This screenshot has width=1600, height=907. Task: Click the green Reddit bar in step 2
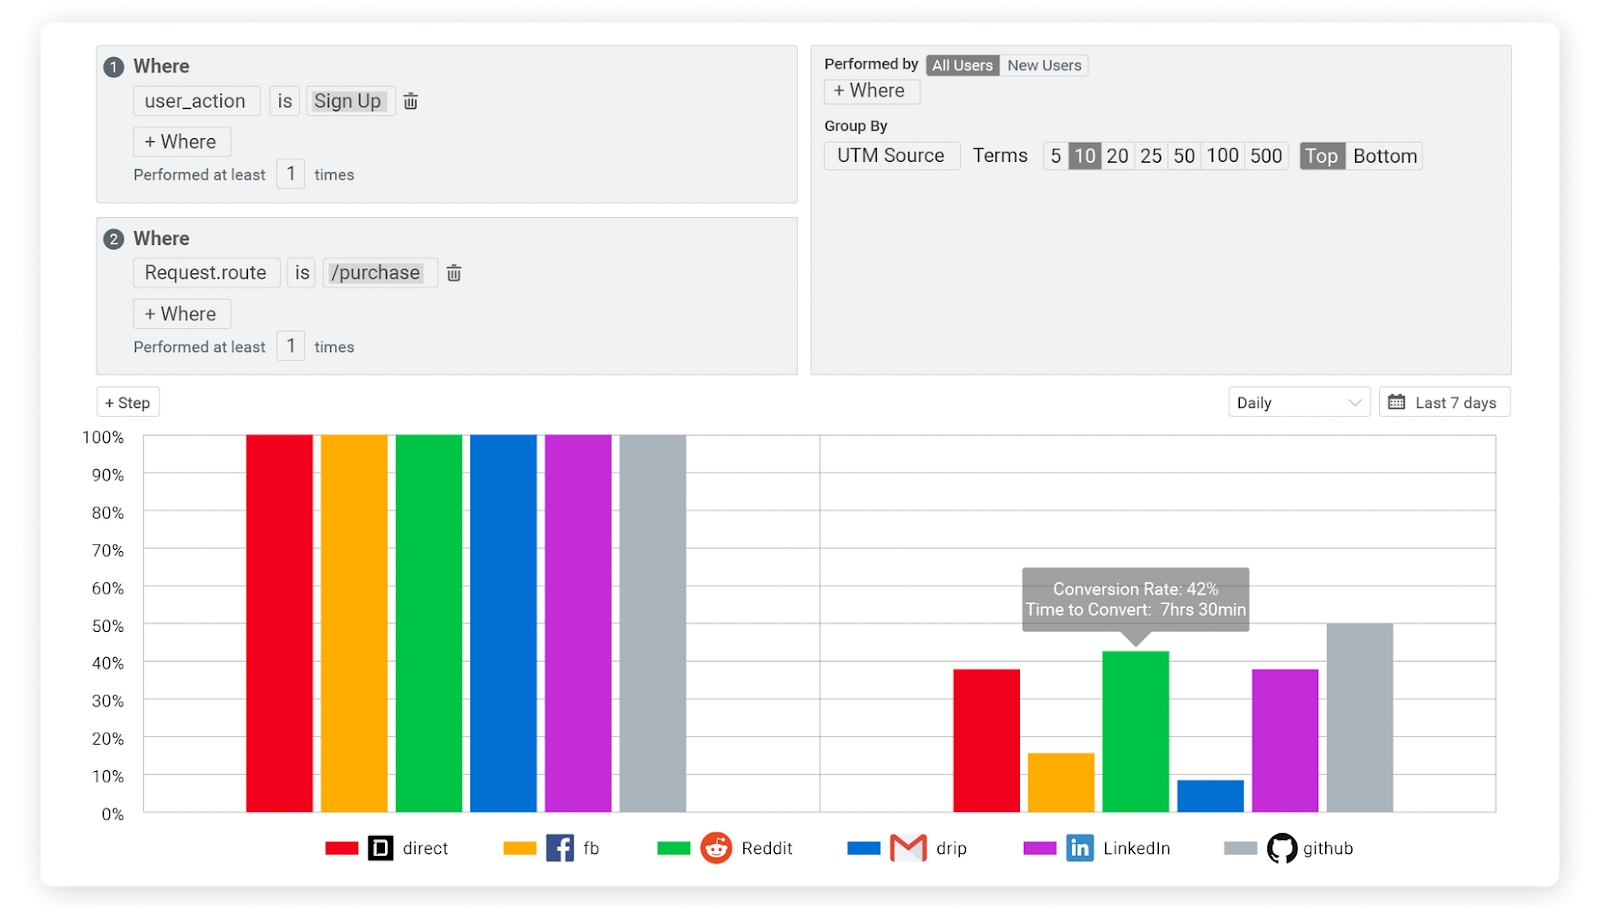[x=1136, y=732]
